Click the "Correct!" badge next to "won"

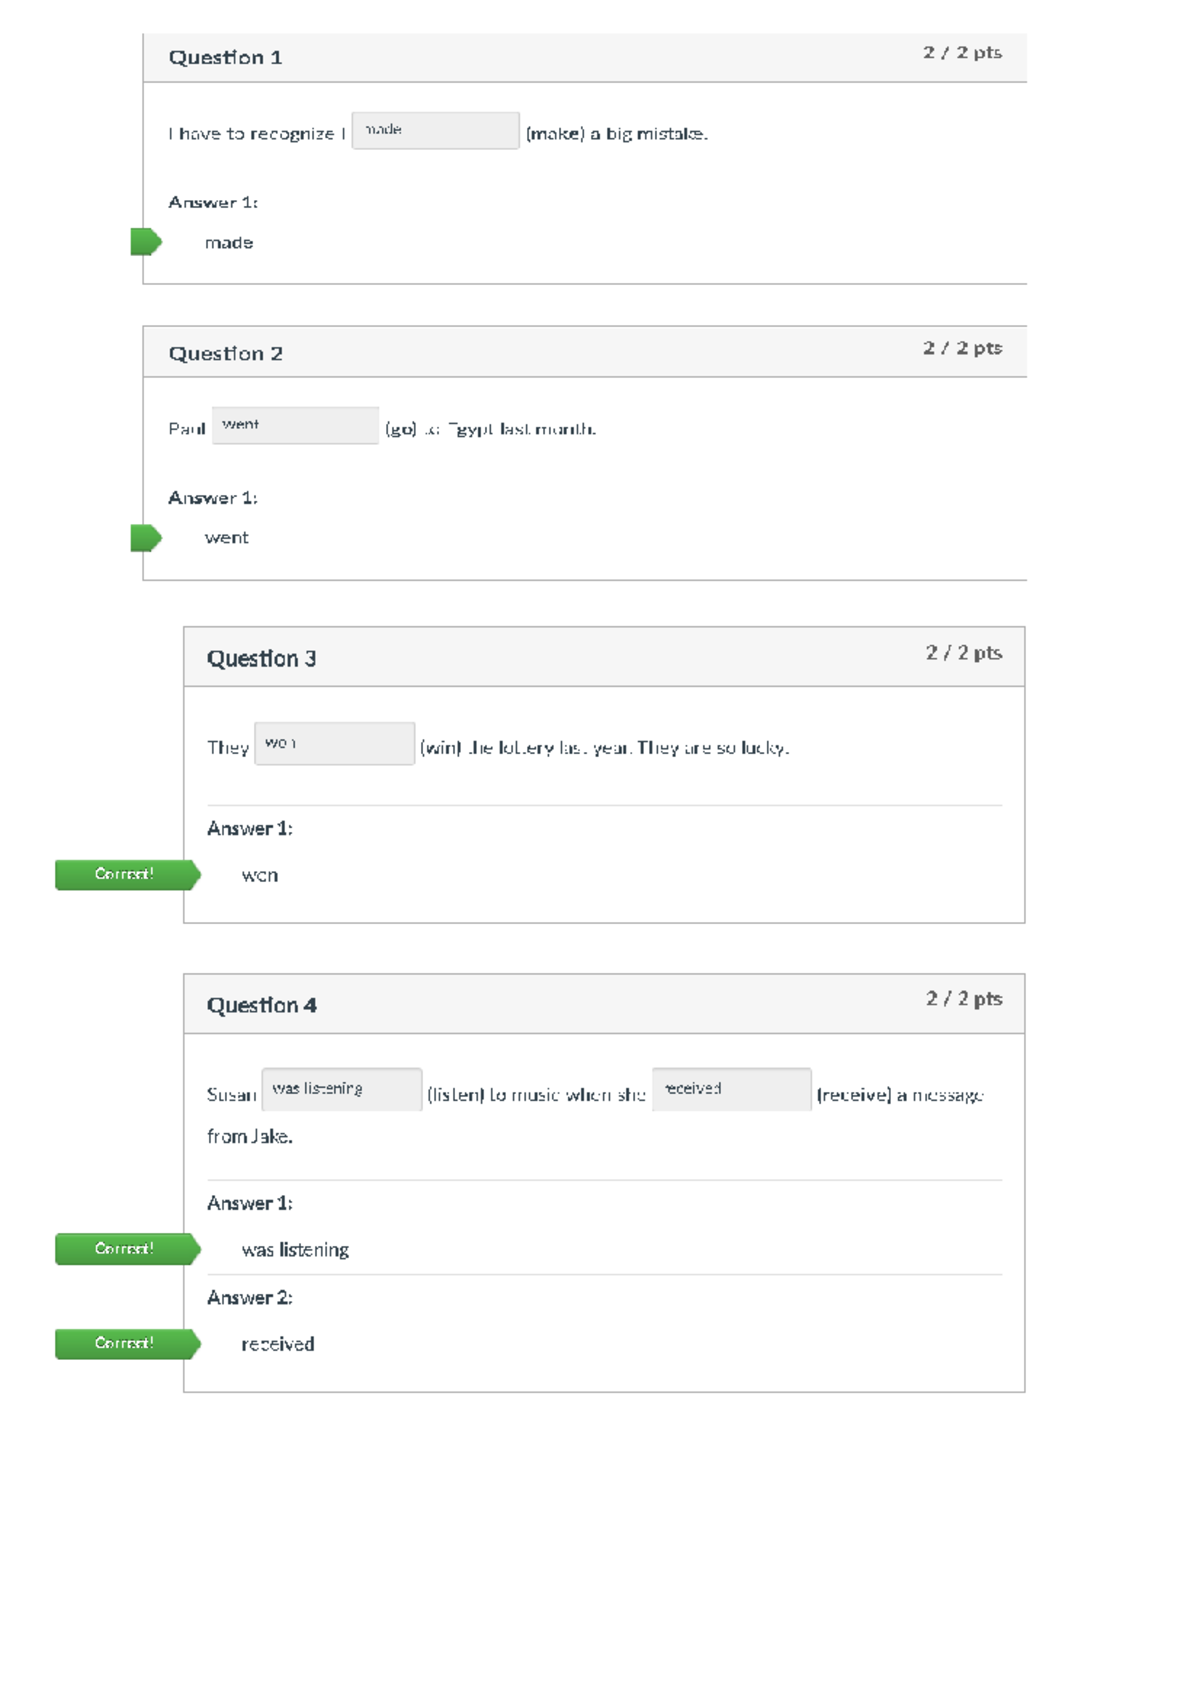[x=126, y=875]
